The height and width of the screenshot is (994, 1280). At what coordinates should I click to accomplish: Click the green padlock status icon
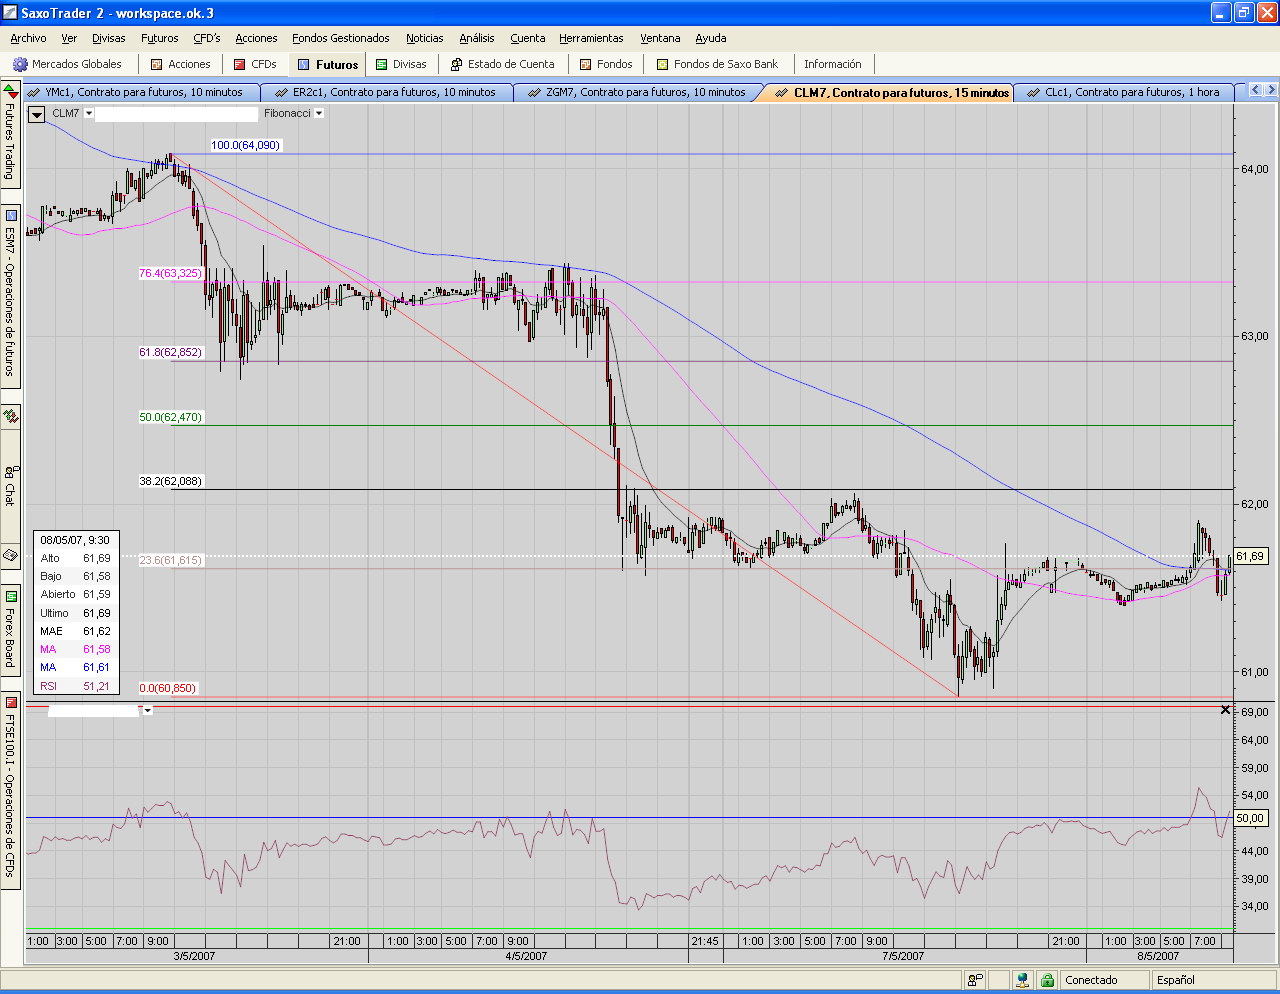pyautogui.click(x=1047, y=980)
